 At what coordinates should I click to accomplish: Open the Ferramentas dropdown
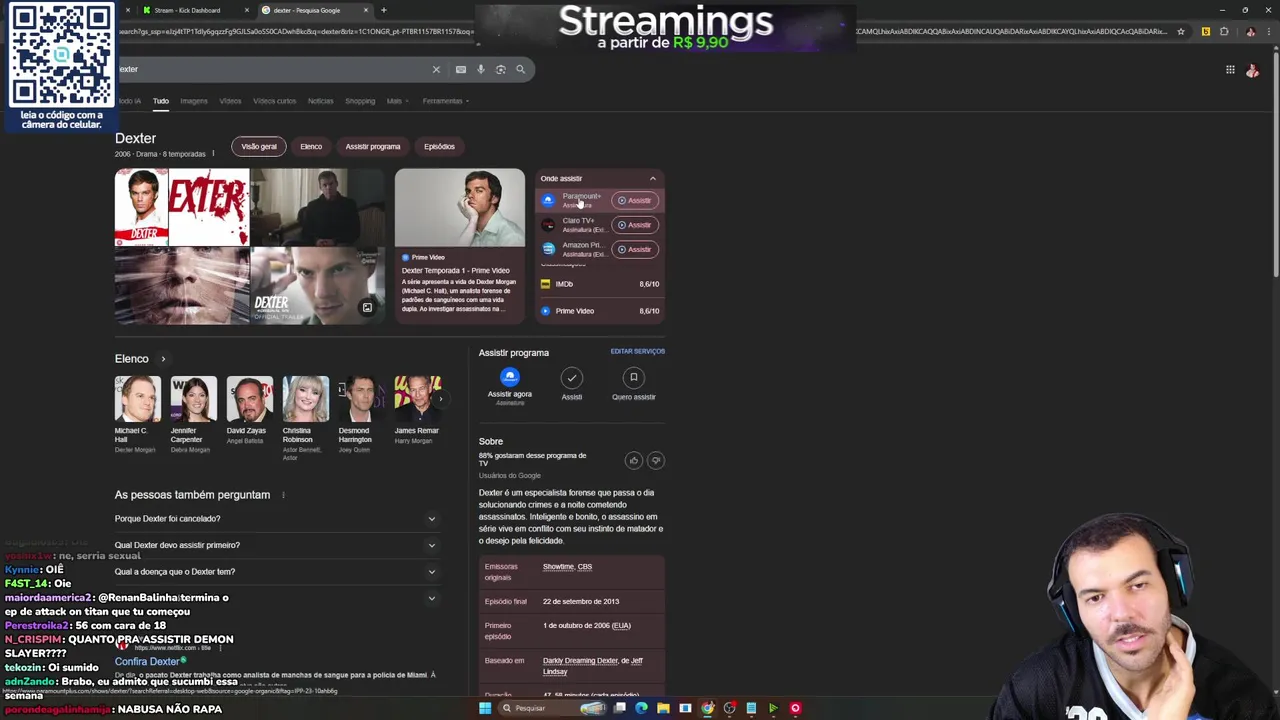445,101
